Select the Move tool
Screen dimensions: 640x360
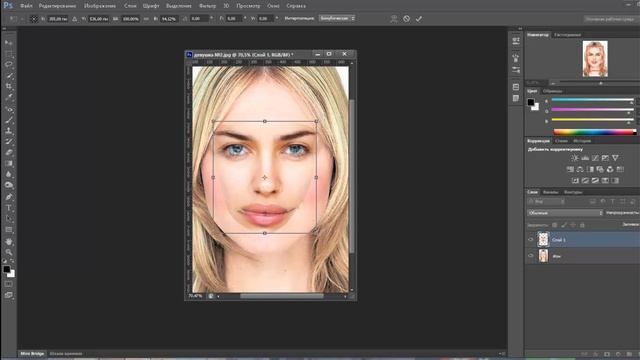(9, 43)
